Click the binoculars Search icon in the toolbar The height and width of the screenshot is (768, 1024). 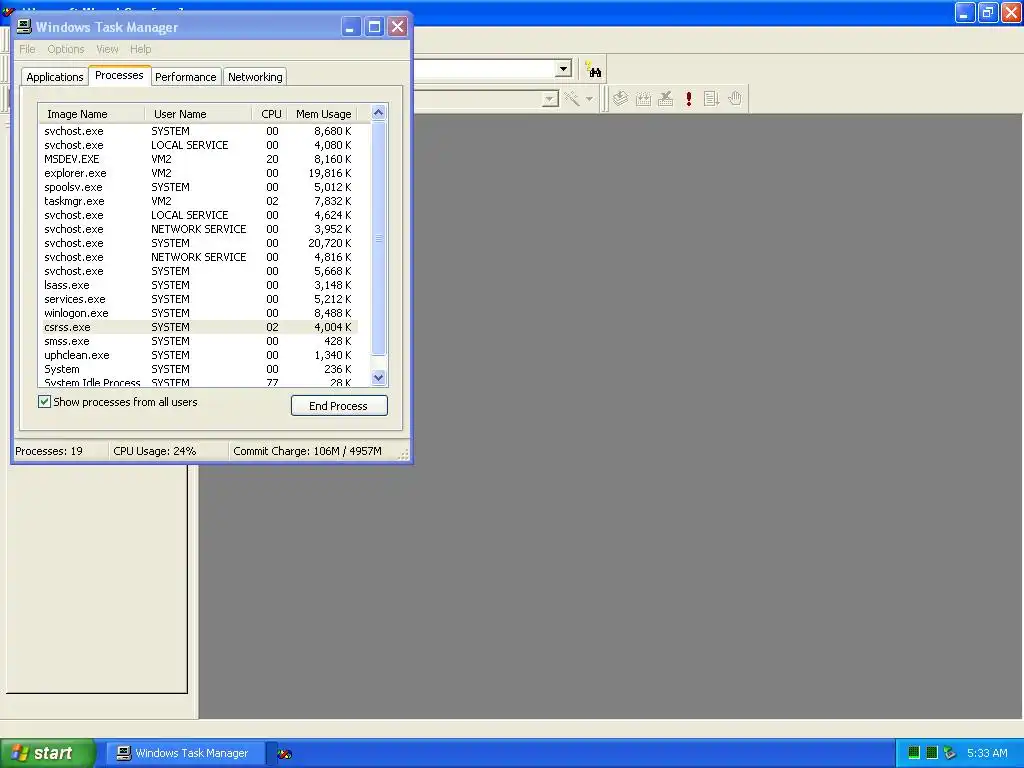click(593, 69)
